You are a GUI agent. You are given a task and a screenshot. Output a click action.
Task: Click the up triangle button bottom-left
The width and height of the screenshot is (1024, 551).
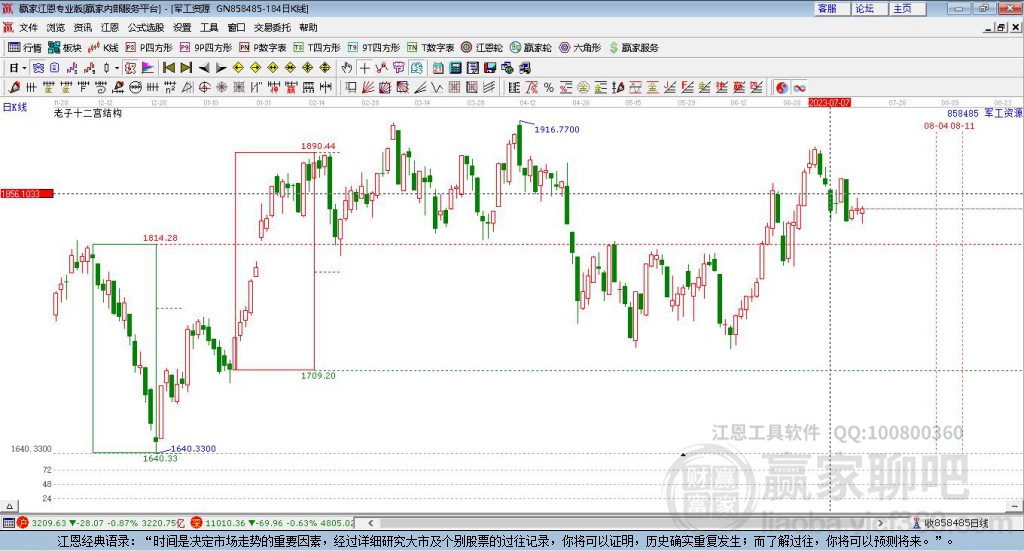point(9,506)
